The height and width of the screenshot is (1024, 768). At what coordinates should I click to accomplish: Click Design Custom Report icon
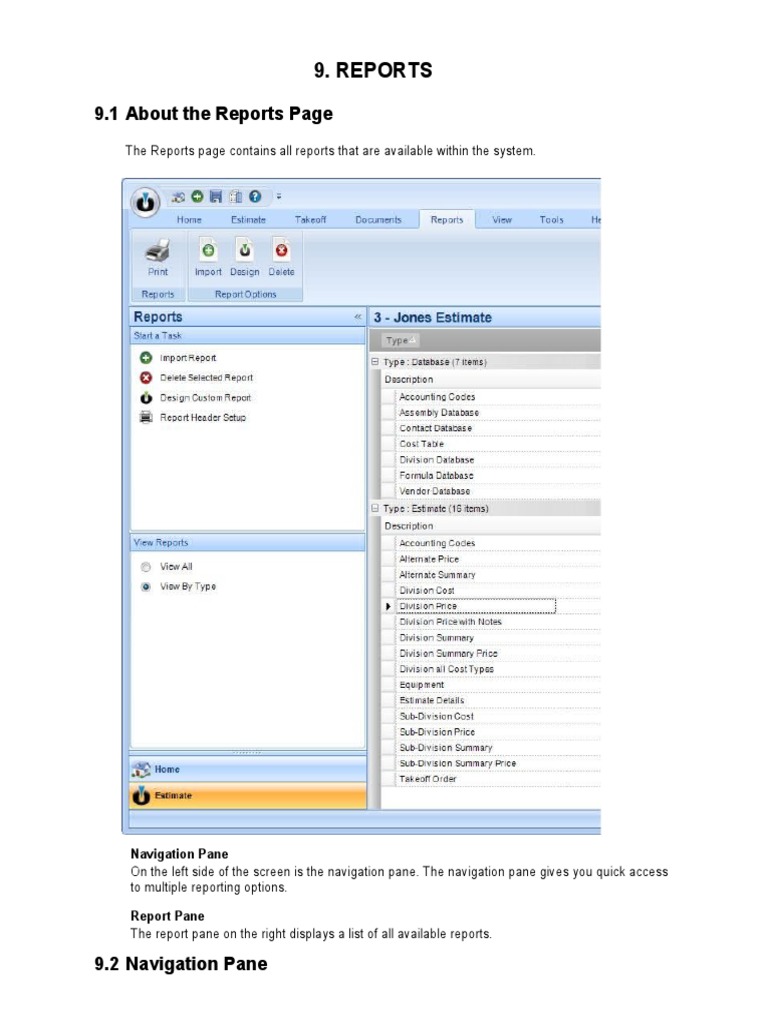coord(146,397)
